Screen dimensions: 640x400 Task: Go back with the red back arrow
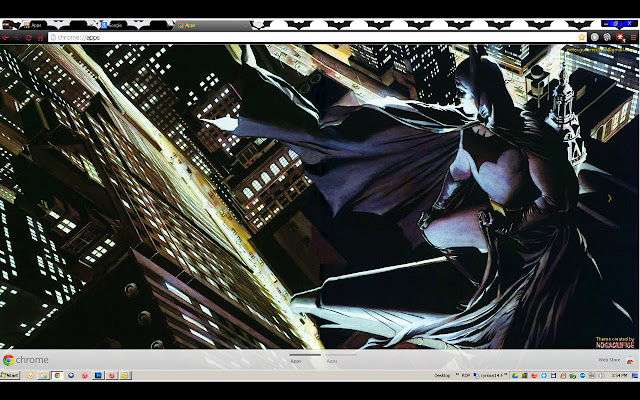(x=5, y=38)
